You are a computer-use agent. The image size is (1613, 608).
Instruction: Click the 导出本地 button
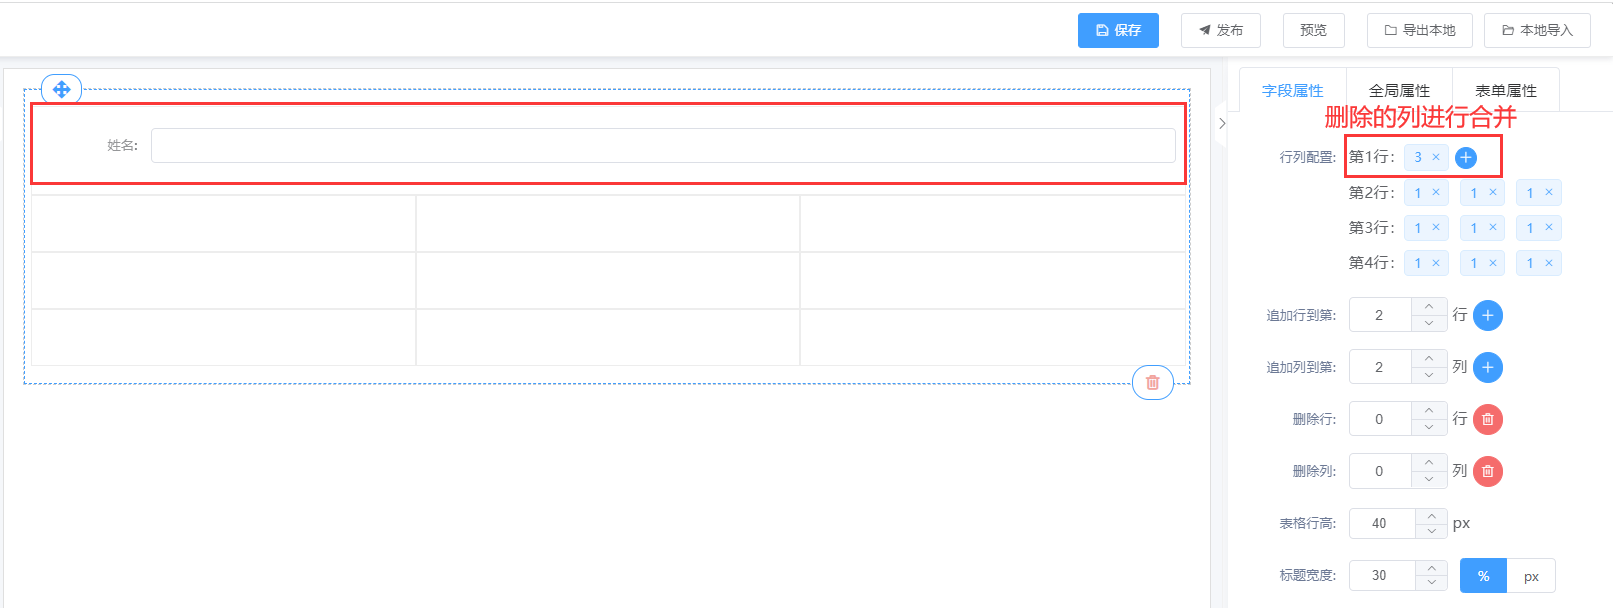(x=1420, y=30)
